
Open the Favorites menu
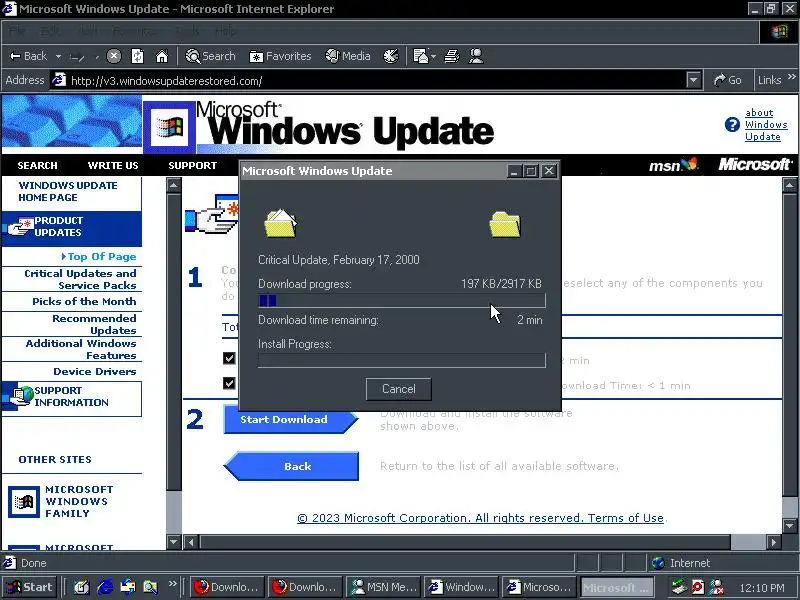(135, 31)
